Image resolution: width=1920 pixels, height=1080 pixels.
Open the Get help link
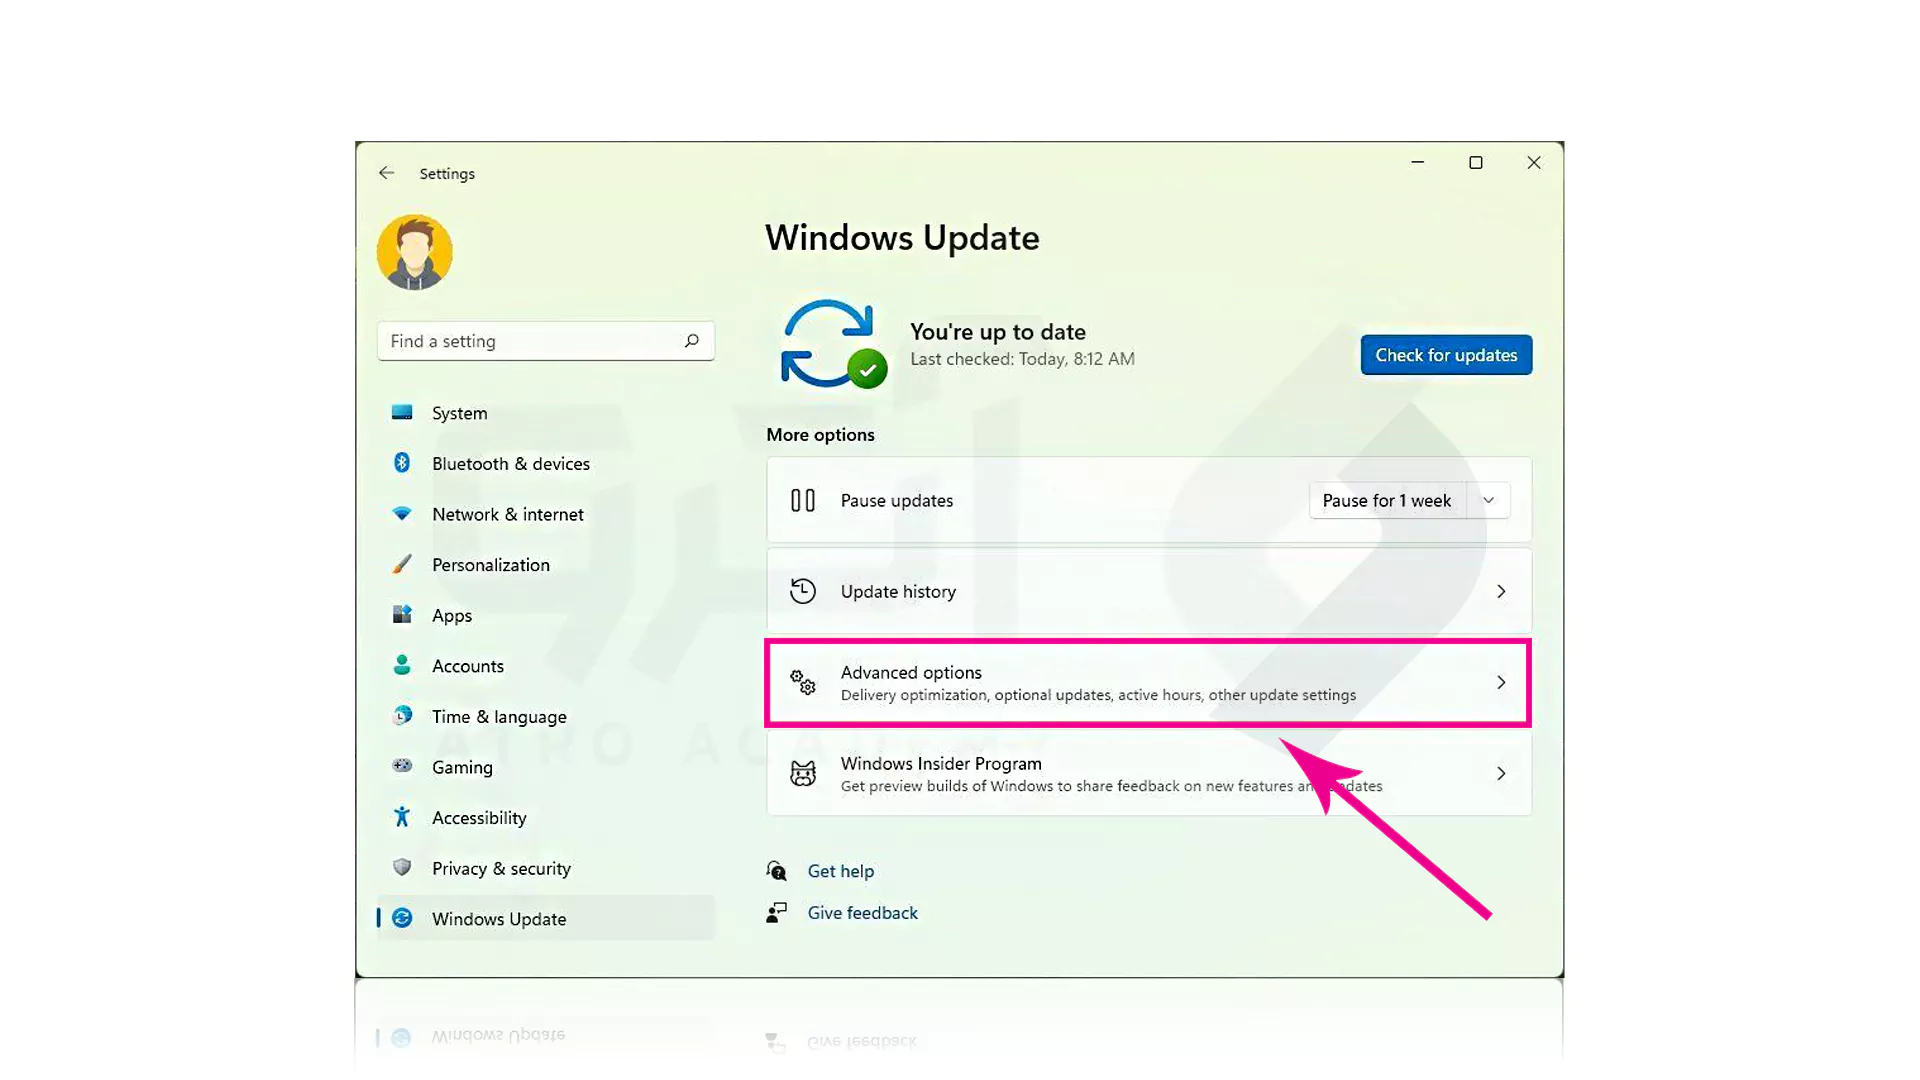tap(840, 871)
